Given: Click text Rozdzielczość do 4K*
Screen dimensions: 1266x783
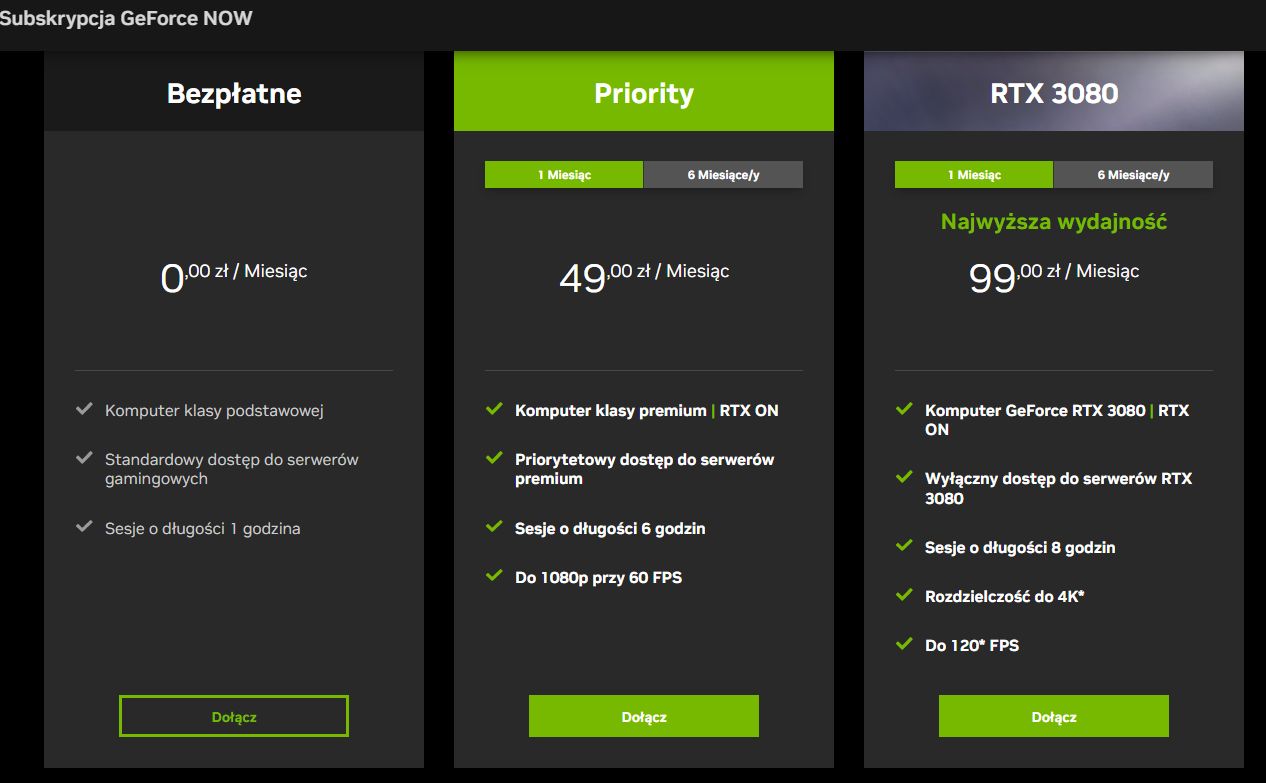Looking at the screenshot, I should pos(1005,596).
